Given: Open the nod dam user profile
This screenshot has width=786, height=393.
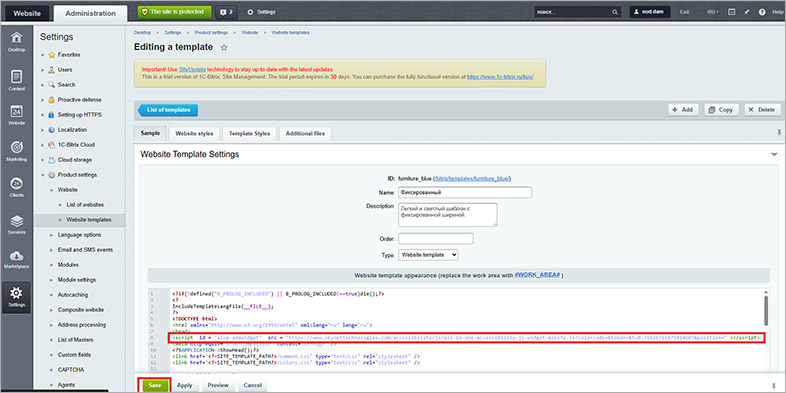Looking at the screenshot, I should click(650, 12).
